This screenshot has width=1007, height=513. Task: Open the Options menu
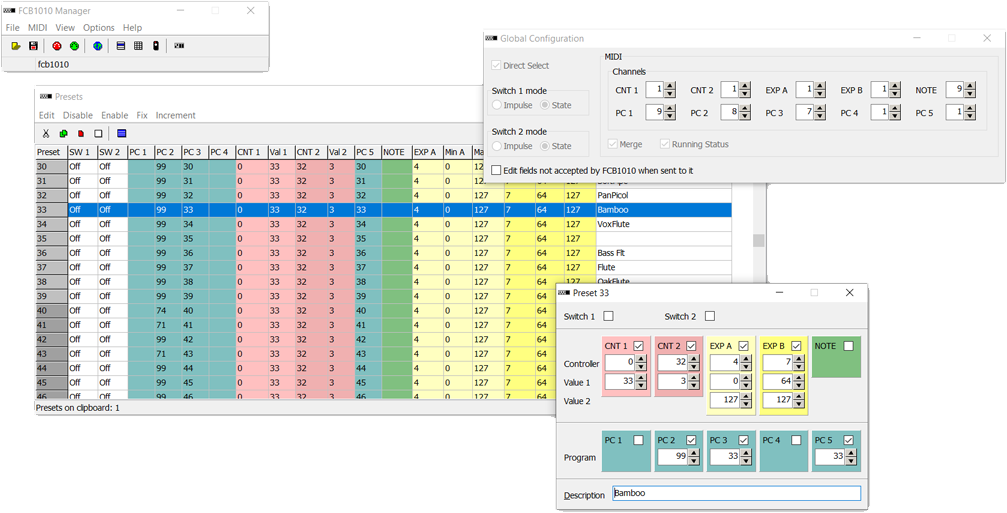(99, 28)
